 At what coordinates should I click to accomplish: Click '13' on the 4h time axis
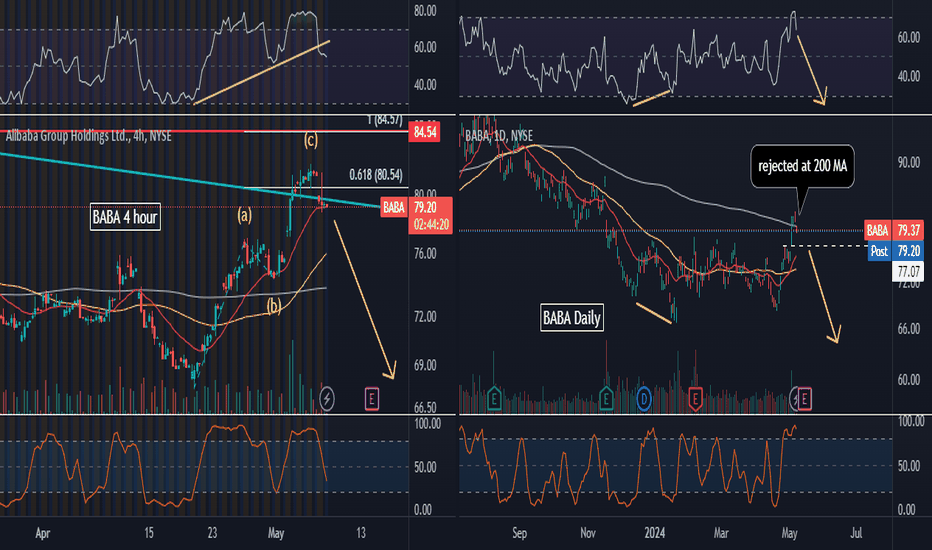tap(361, 533)
